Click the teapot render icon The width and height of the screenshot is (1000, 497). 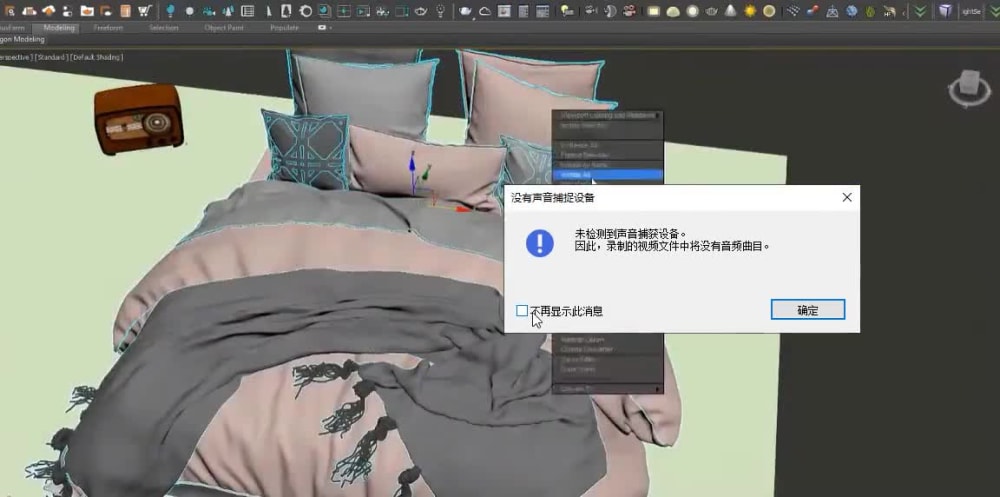tap(466, 11)
